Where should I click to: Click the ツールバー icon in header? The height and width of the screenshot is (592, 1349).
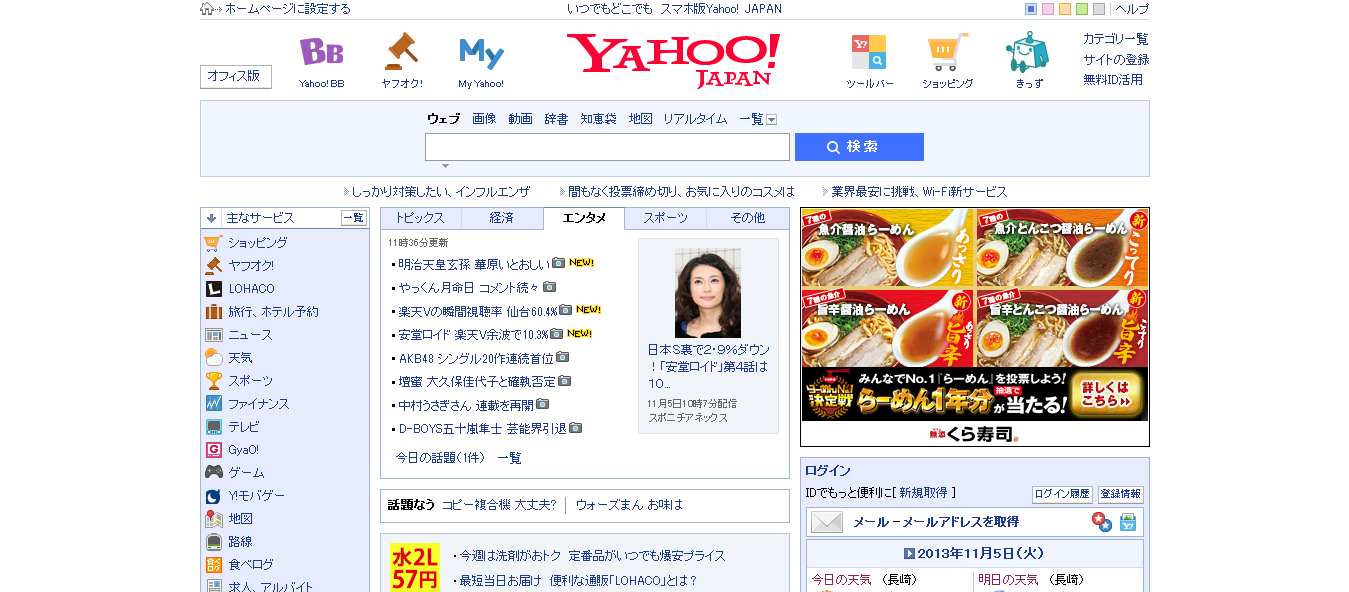(868, 52)
